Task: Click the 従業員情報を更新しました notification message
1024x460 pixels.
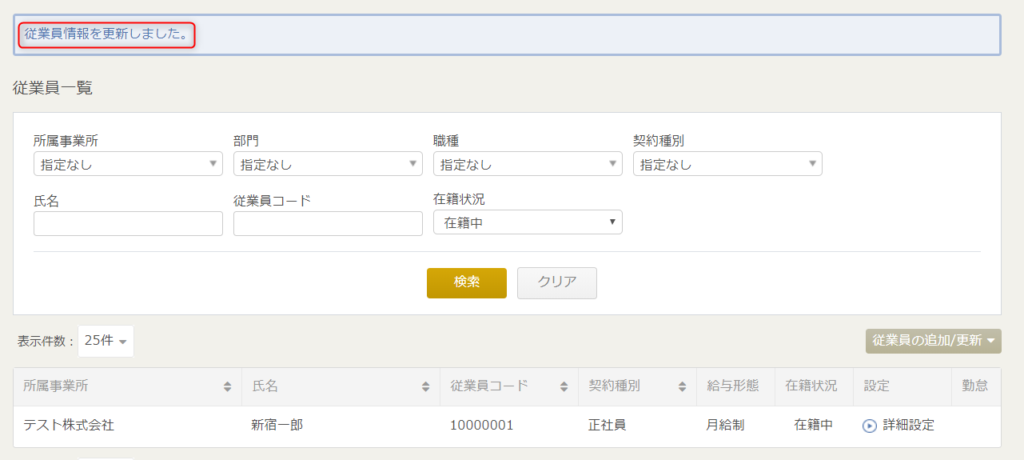Action: (107, 34)
